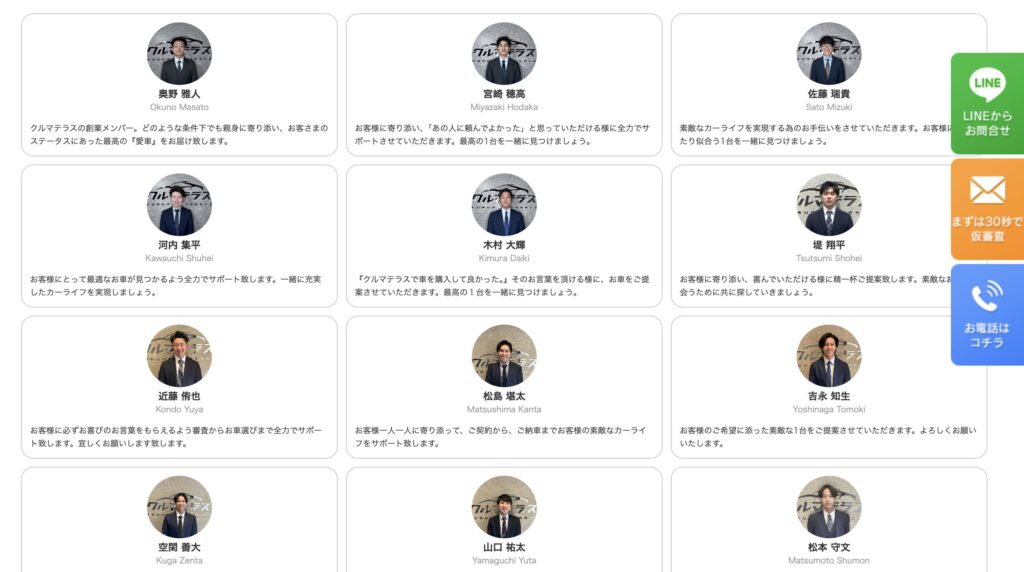Open Matsumoto Shumon's profile photo
Image resolution: width=1024 pixels, height=572 pixels.
pos(829,507)
